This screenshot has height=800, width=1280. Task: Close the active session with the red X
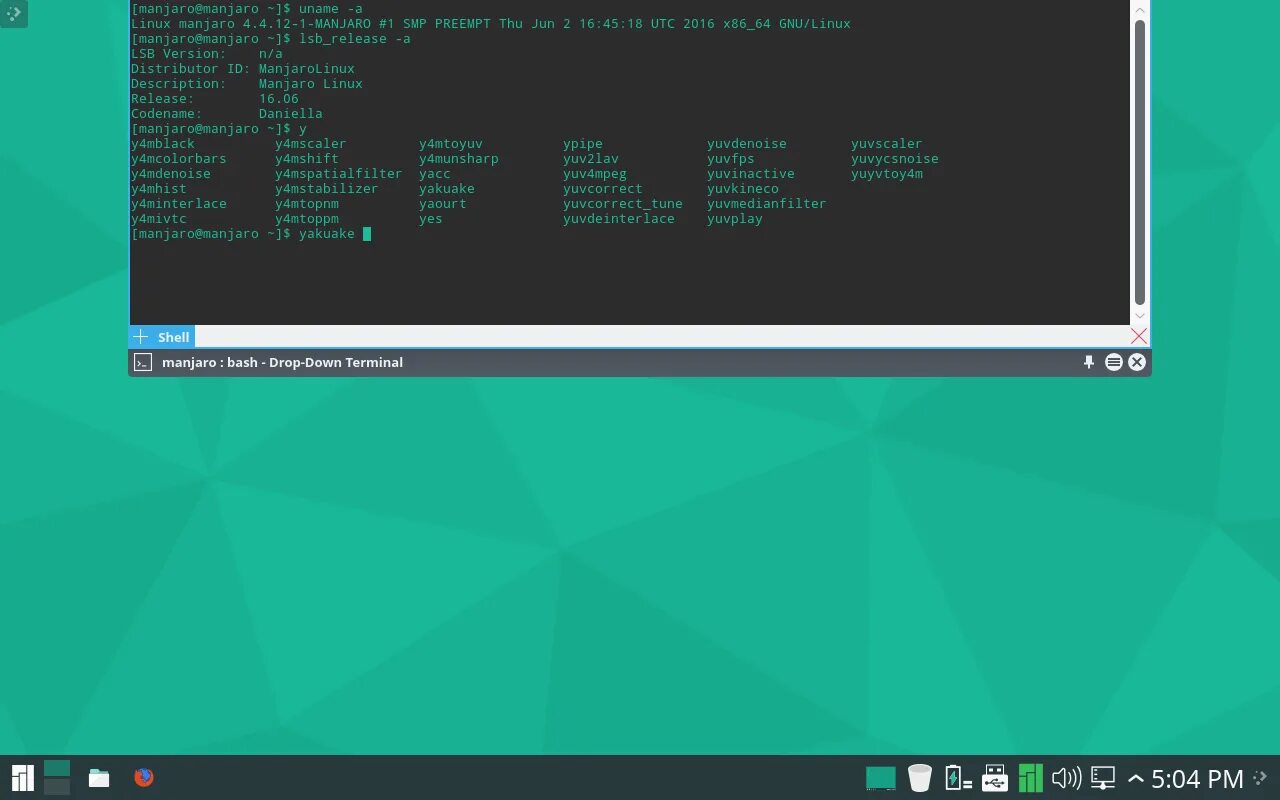pos(1139,337)
